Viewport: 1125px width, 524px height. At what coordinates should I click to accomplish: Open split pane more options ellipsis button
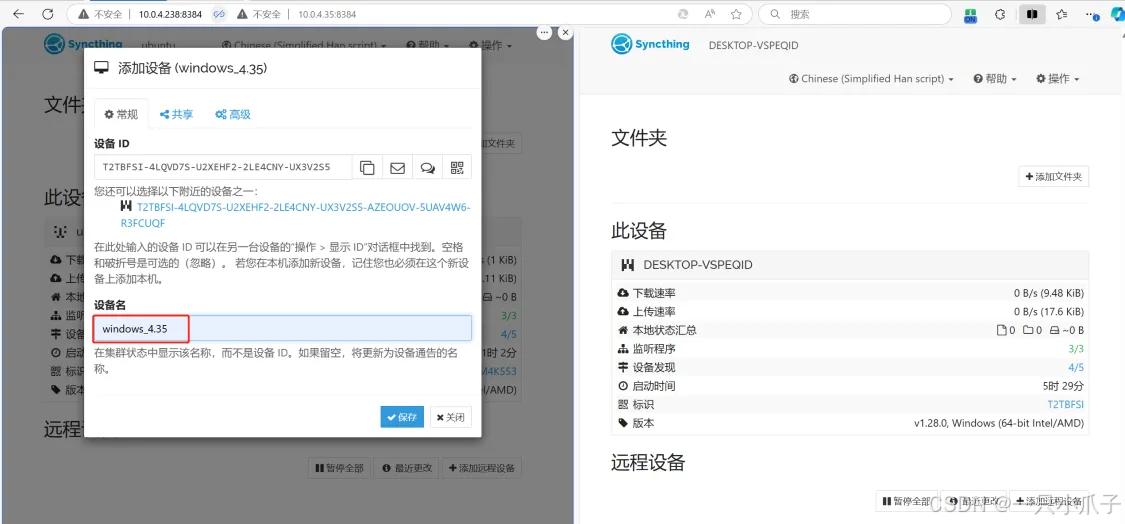pos(545,32)
